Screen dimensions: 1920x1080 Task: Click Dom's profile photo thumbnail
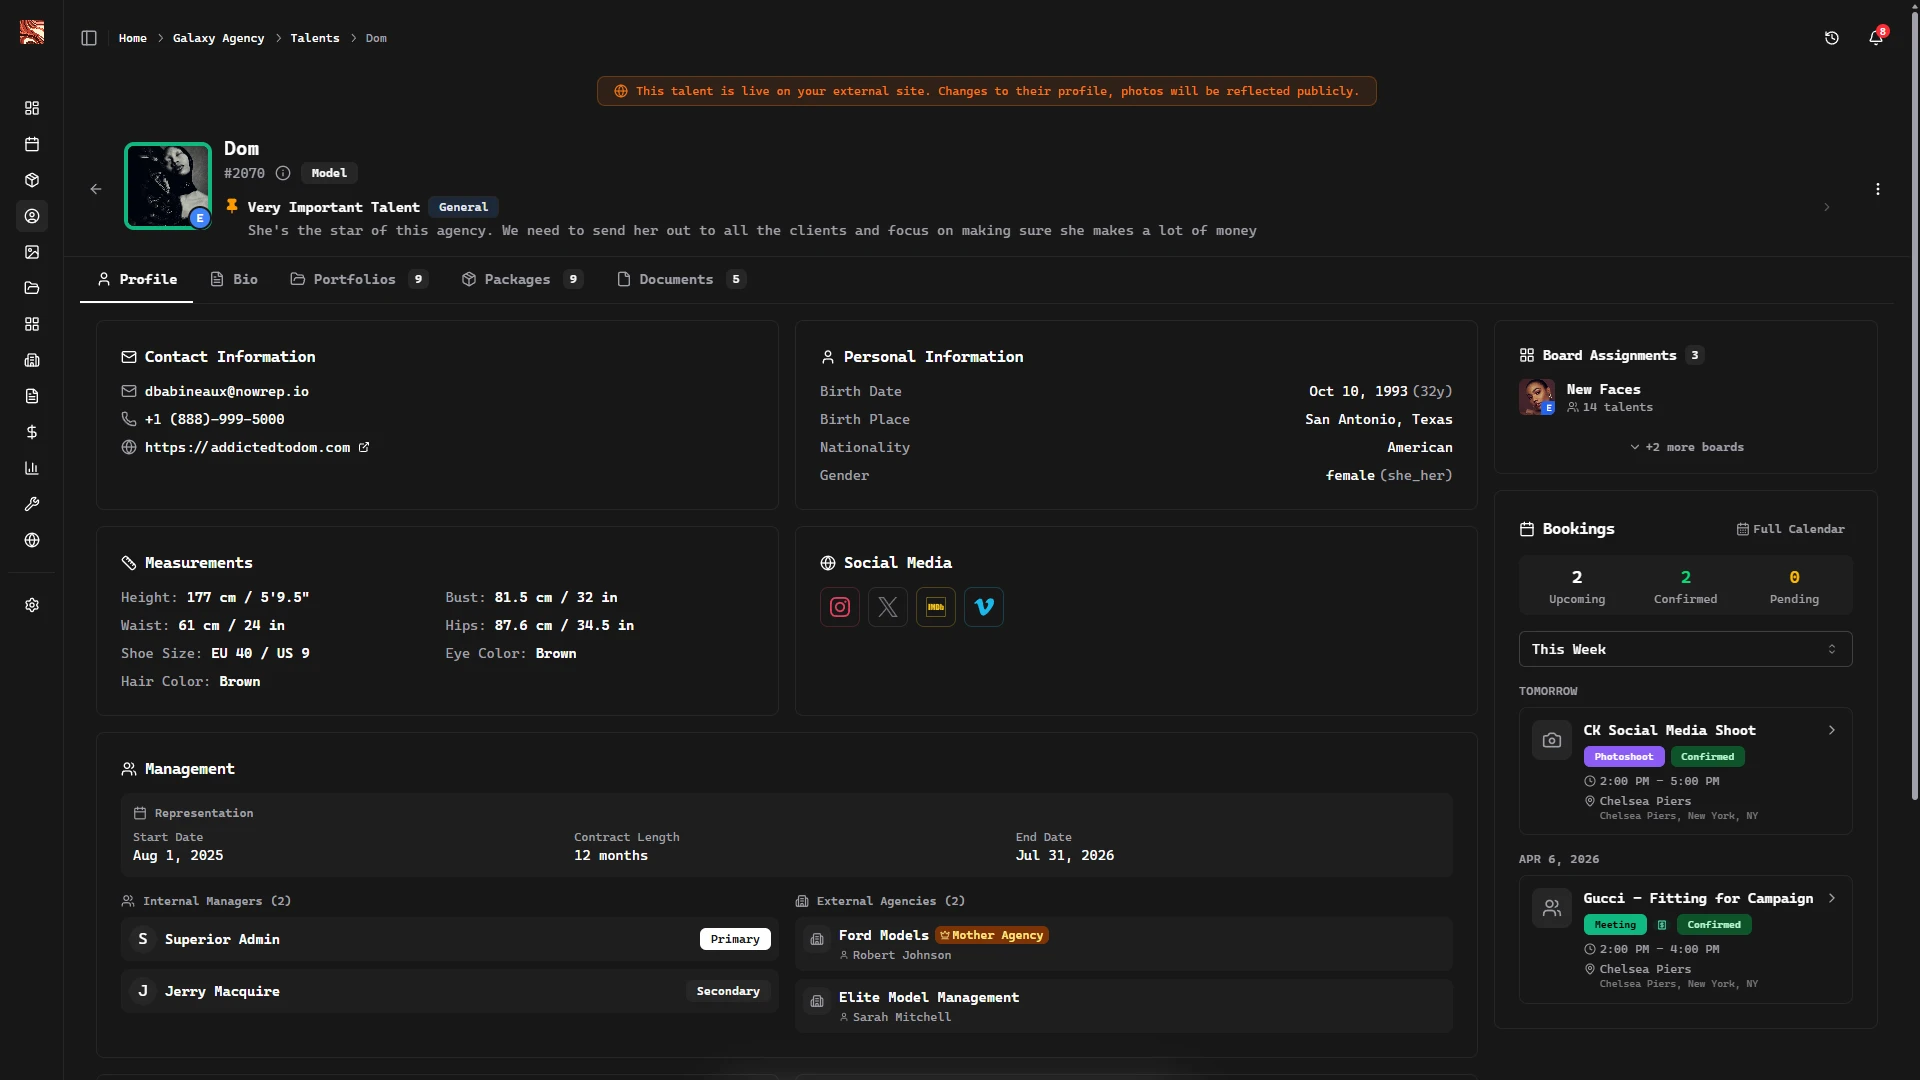tap(168, 186)
